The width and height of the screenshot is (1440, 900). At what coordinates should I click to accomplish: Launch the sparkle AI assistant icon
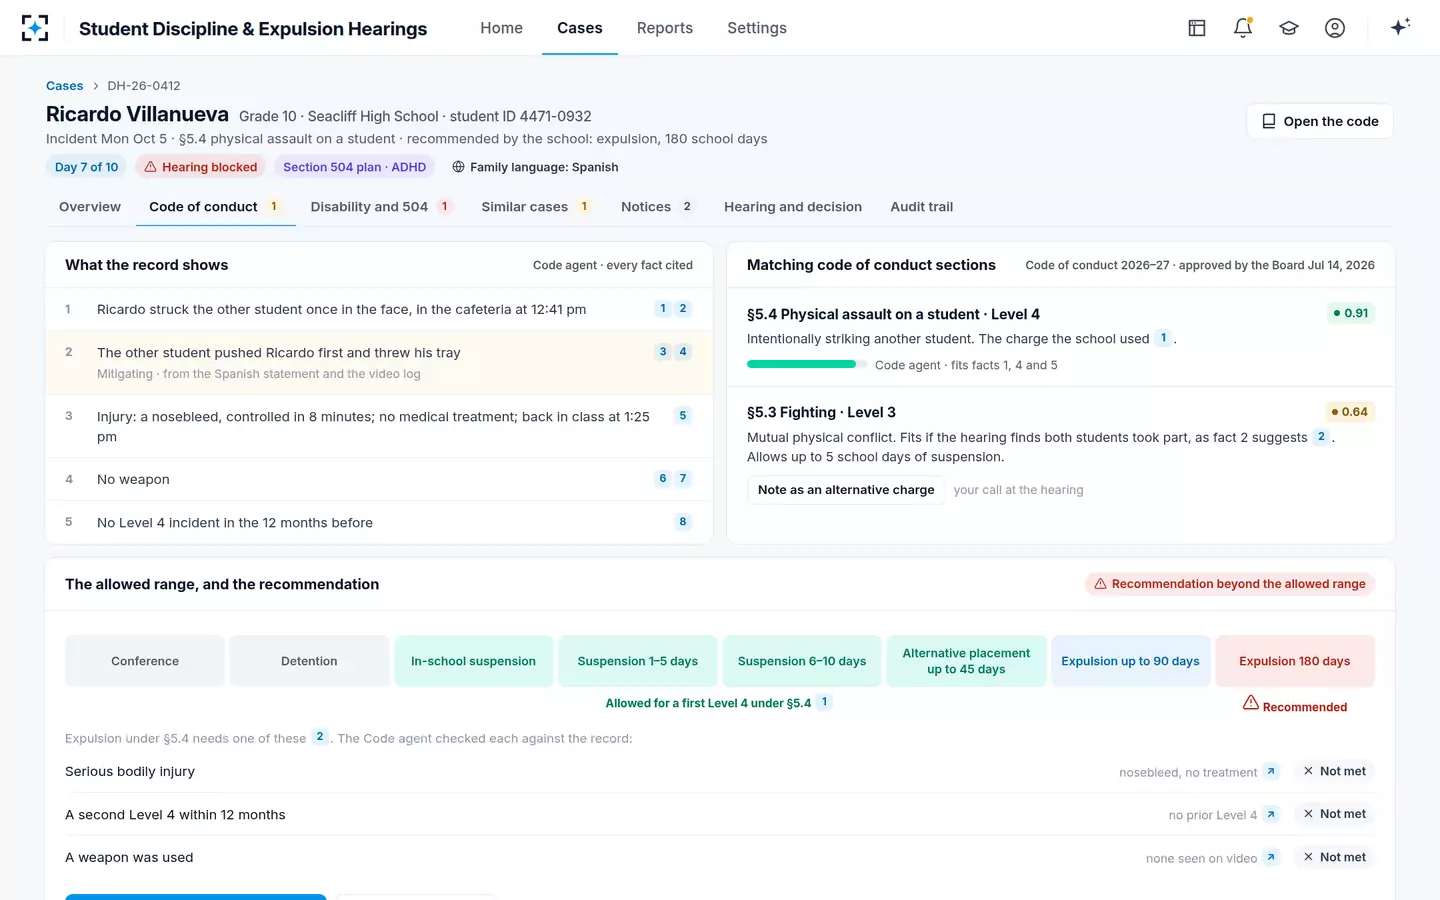tap(1400, 27)
